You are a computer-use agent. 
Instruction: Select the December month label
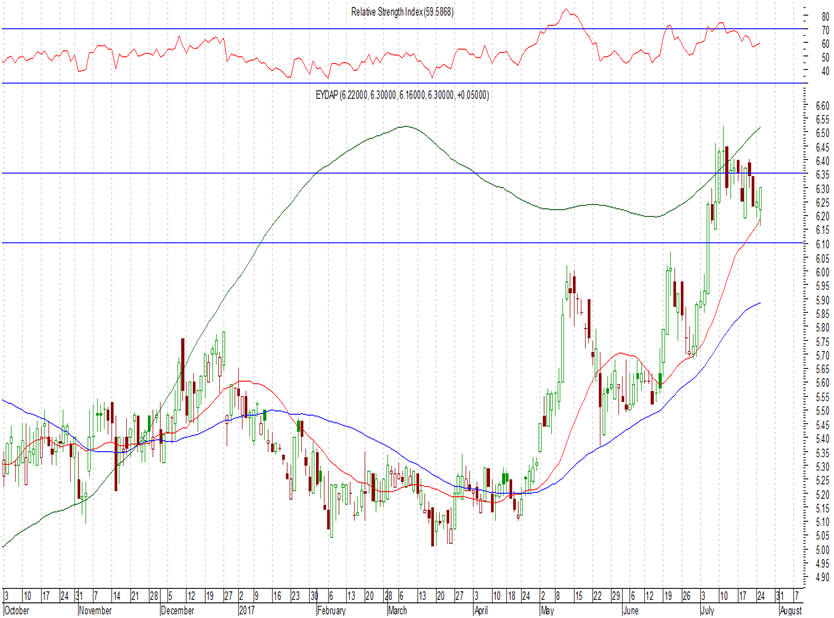(177, 611)
